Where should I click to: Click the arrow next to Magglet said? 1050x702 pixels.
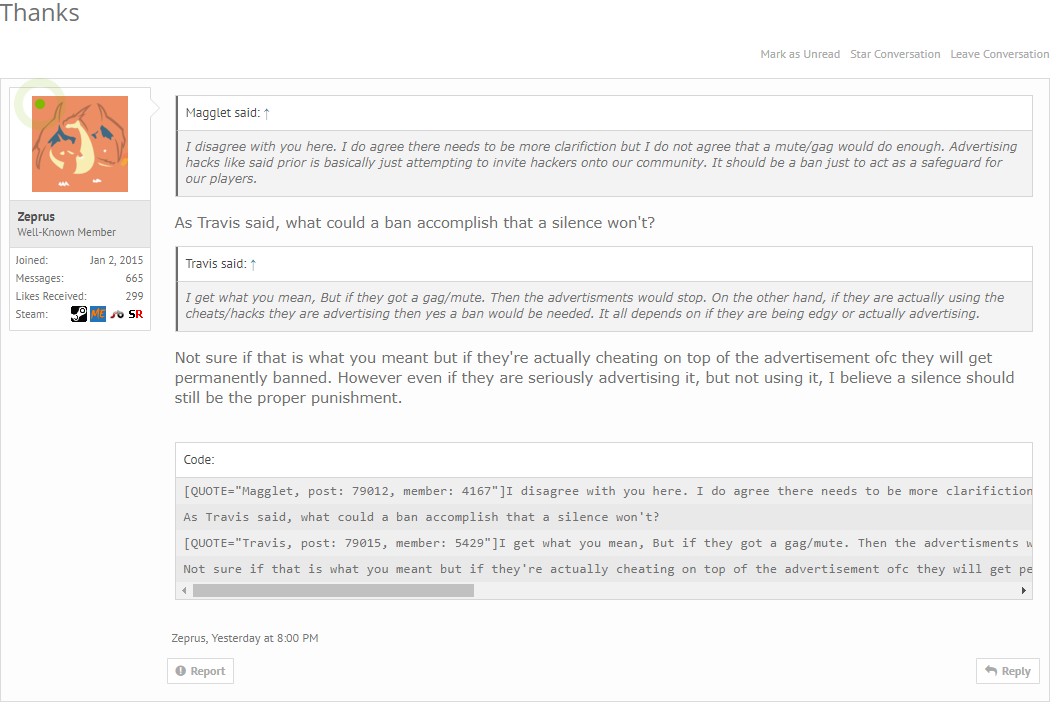pyautogui.click(x=267, y=113)
